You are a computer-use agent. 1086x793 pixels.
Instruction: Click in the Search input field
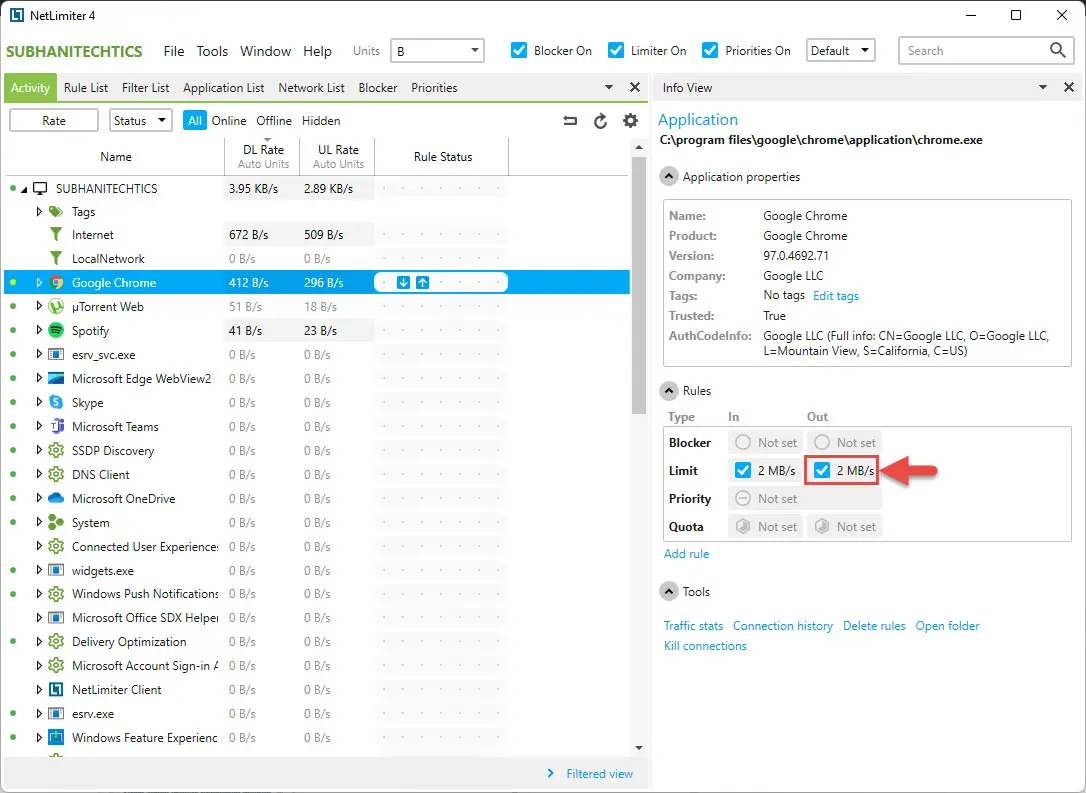(973, 51)
